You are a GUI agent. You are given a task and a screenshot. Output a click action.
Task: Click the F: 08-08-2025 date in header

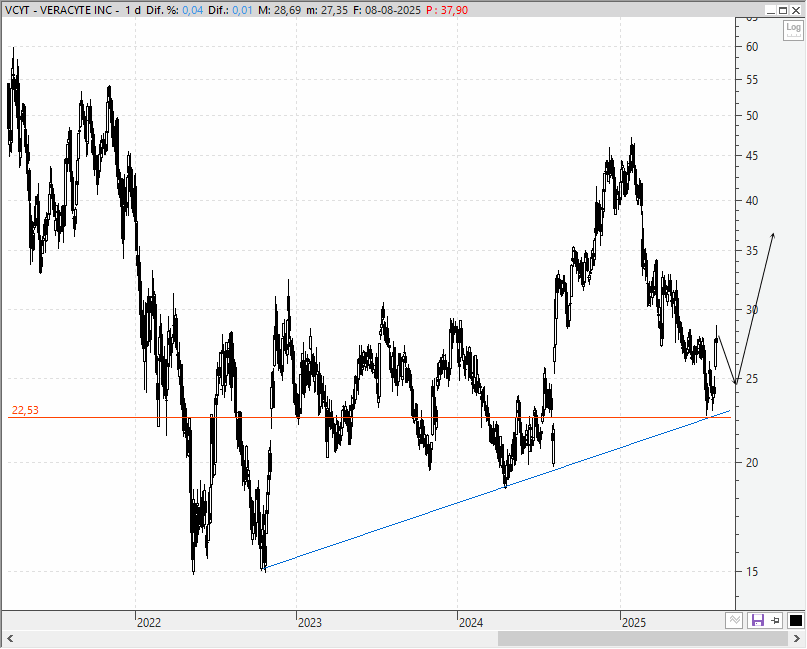[387, 10]
